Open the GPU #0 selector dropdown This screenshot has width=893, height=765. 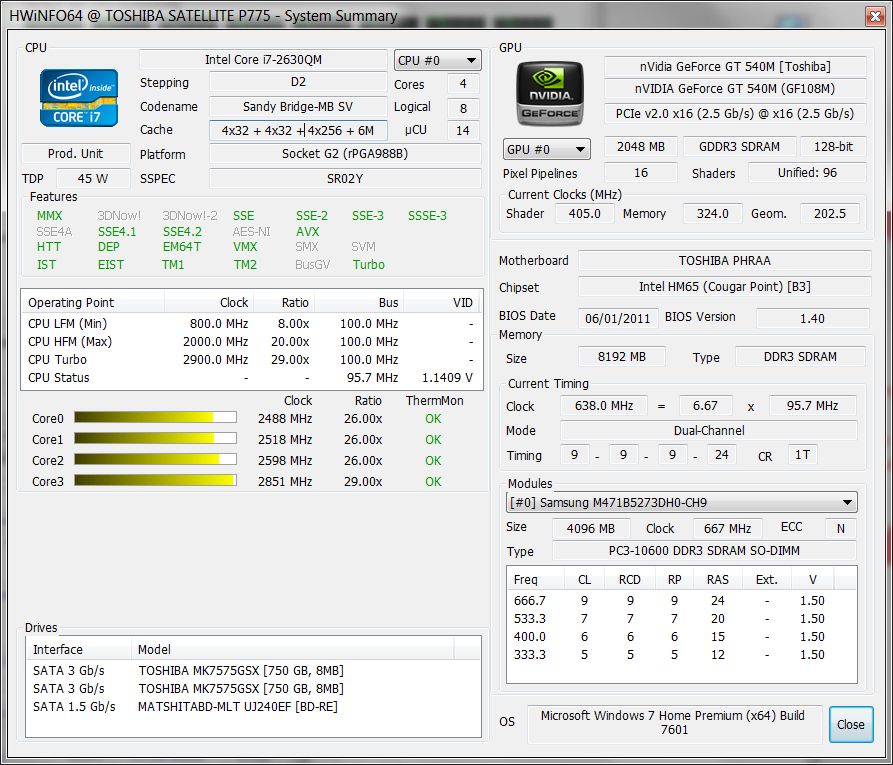pos(547,149)
